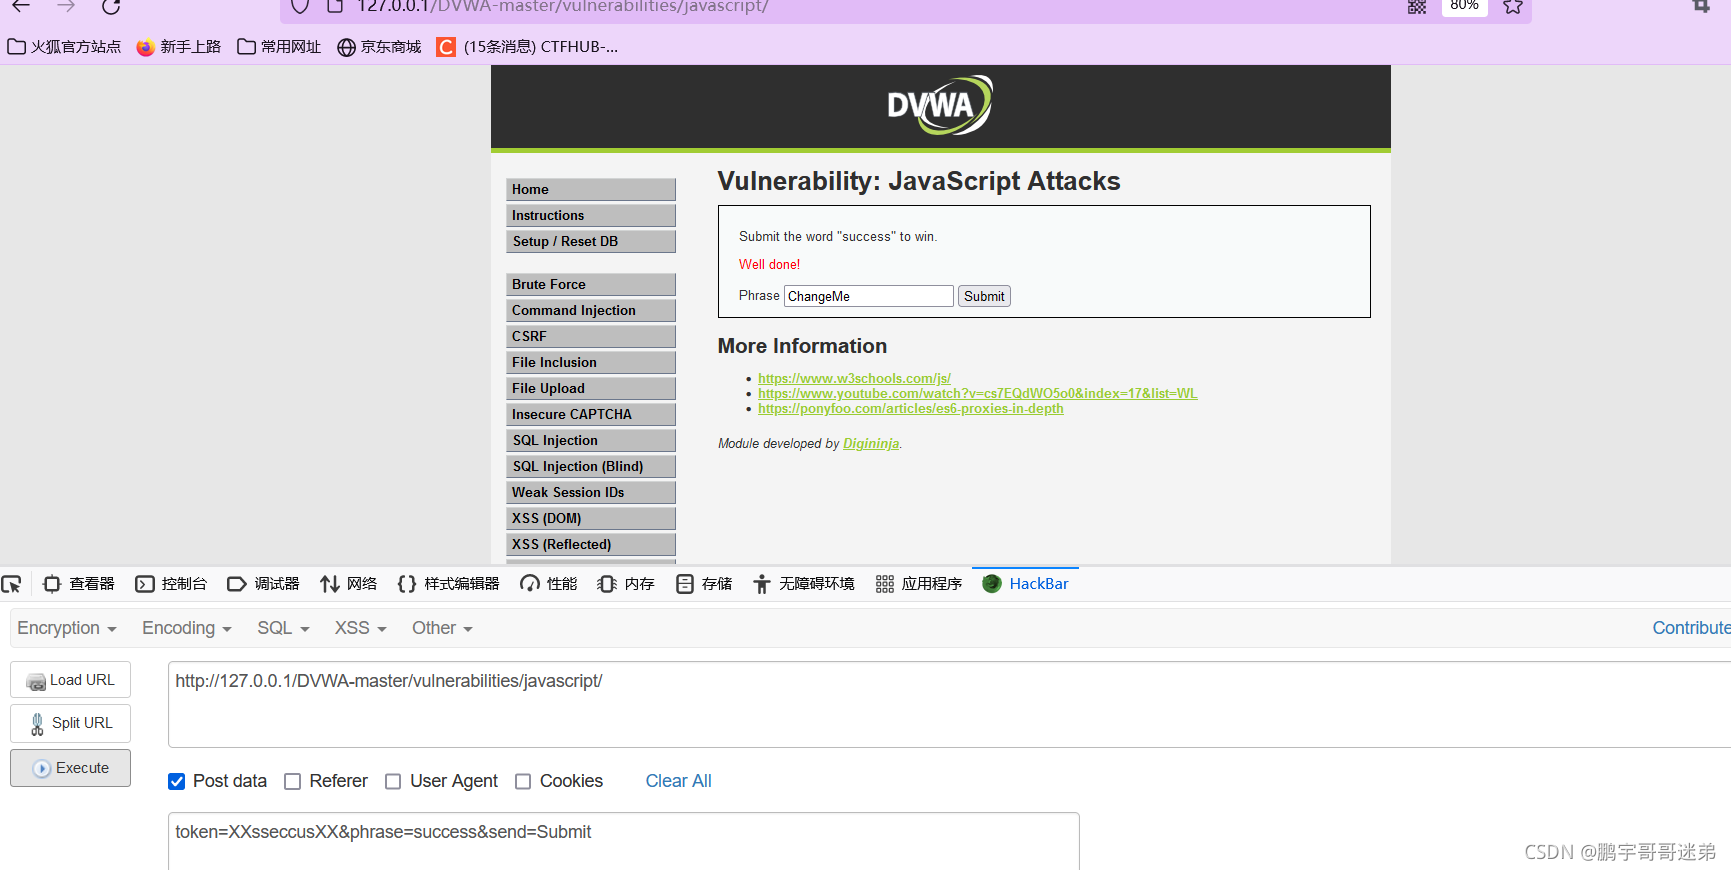Viewport: 1731px width, 870px height.
Task: Open the 新手上路 Firefox bookmark
Action: (179, 47)
